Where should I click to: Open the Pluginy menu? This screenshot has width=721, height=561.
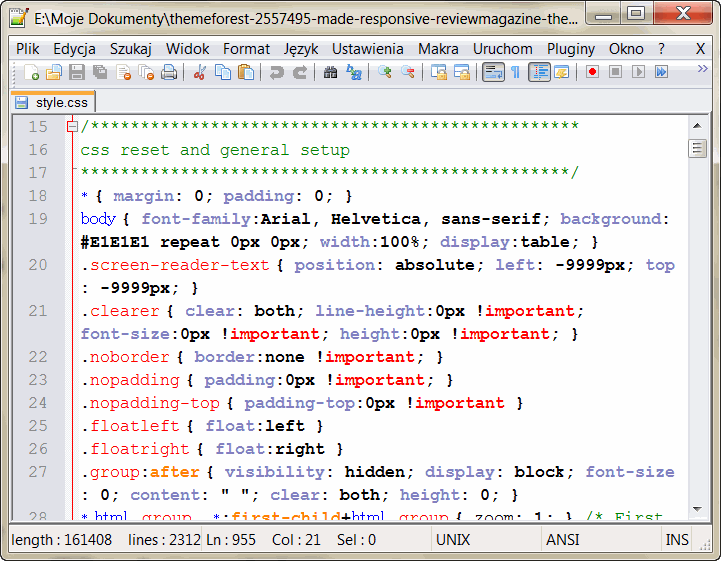click(570, 48)
